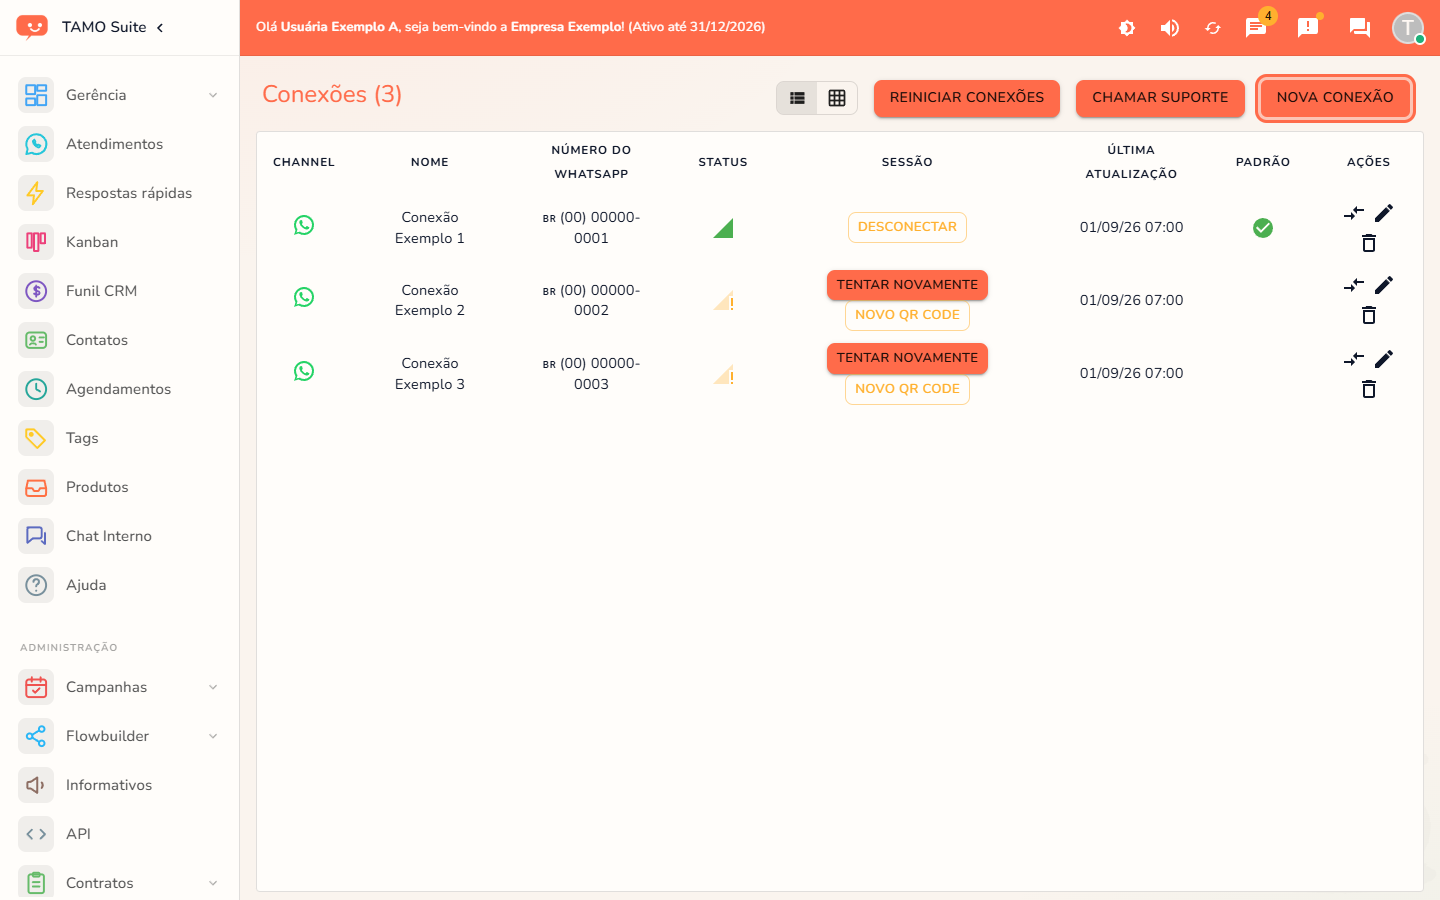1440x900 pixels.
Task: Open Tags in sidebar
Action: [120, 438]
